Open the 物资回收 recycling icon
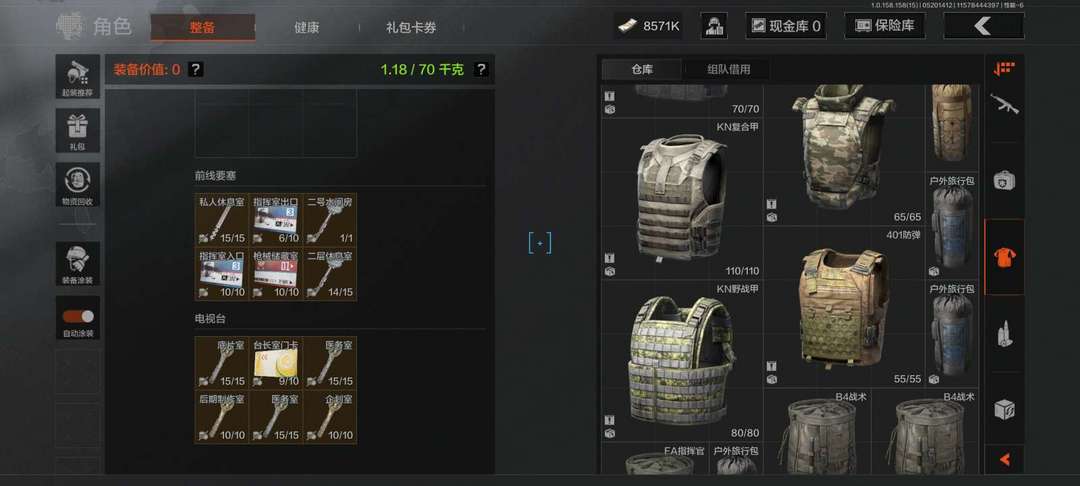The image size is (1080, 486). pos(78,184)
